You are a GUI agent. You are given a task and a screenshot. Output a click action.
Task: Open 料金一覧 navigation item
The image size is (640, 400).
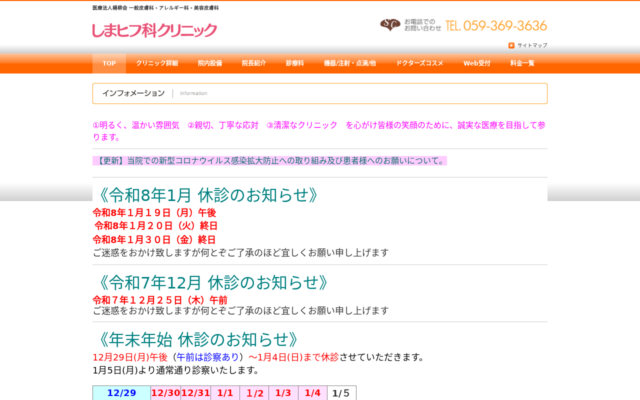522,63
